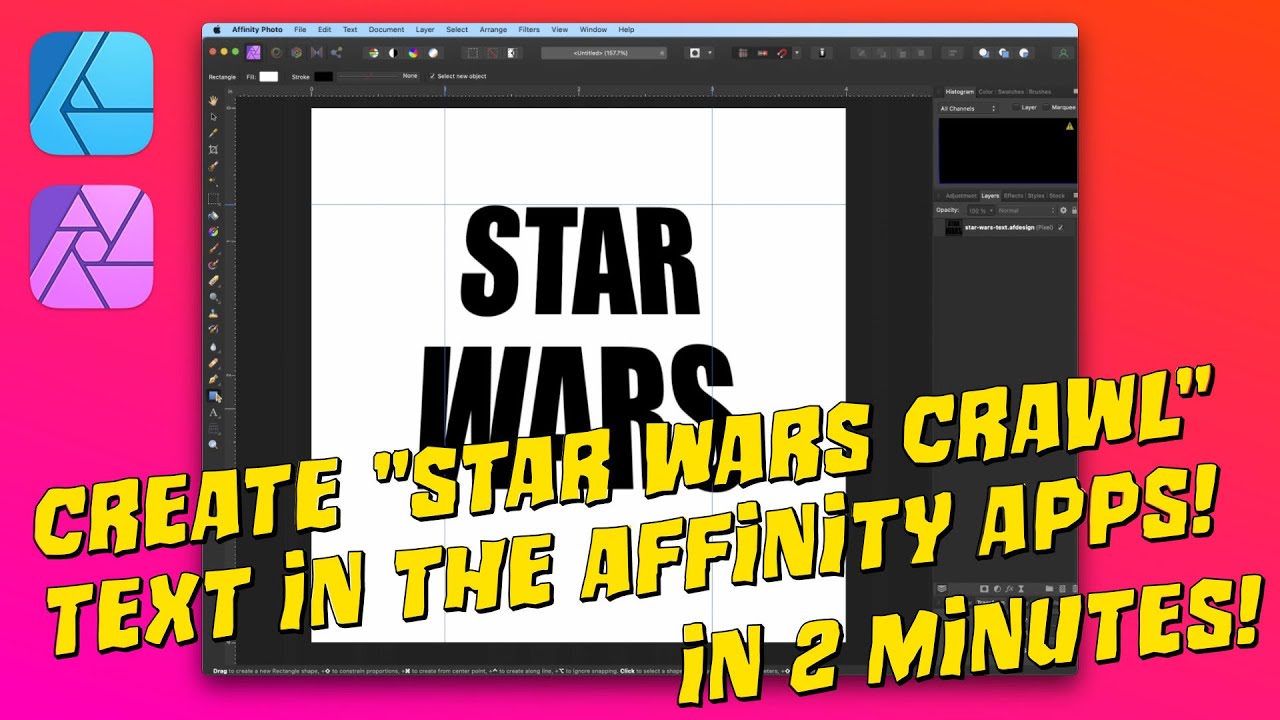Open the Window menu
Screen dimensions: 1280x720
(x=593, y=30)
